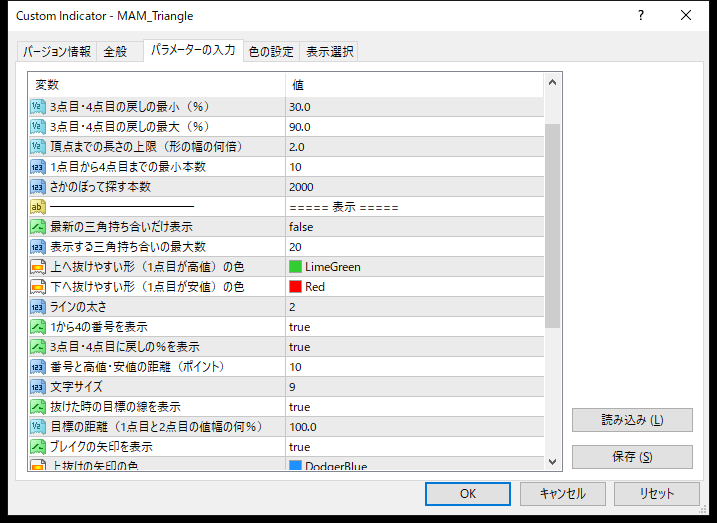Toggle true value of ブレイクの矢印を表示
The width and height of the screenshot is (717, 523).
pos(414,447)
